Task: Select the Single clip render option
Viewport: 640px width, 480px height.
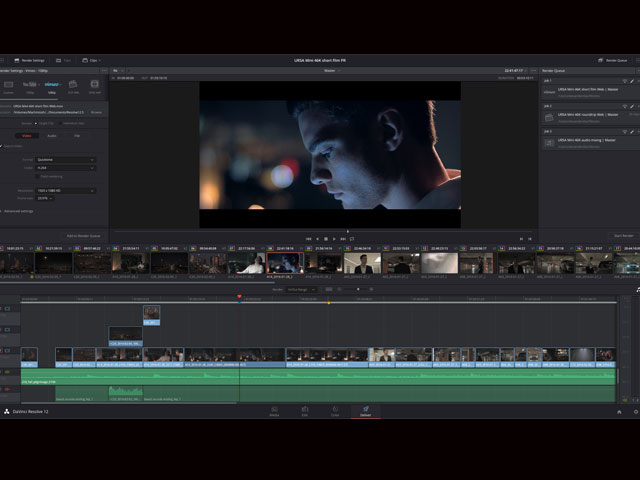Action: (x=44, y=123)
